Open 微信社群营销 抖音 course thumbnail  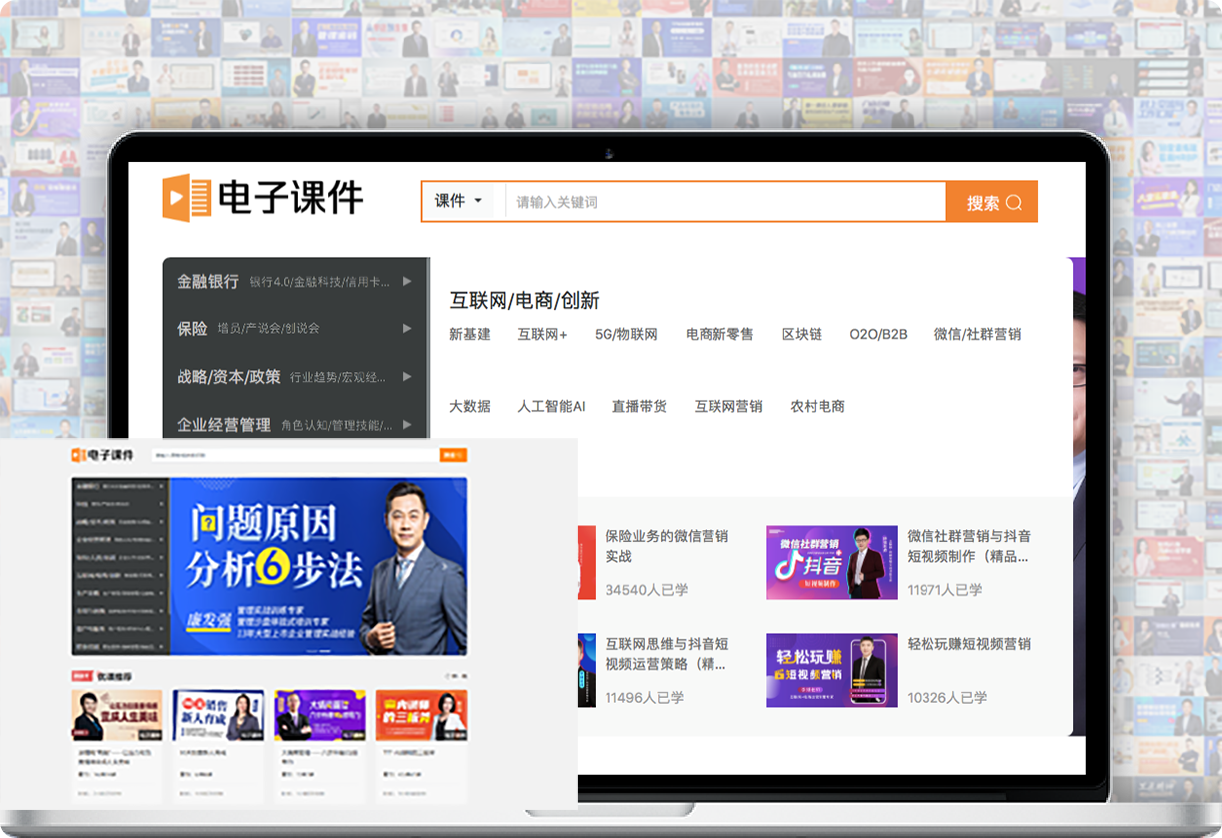831,563
